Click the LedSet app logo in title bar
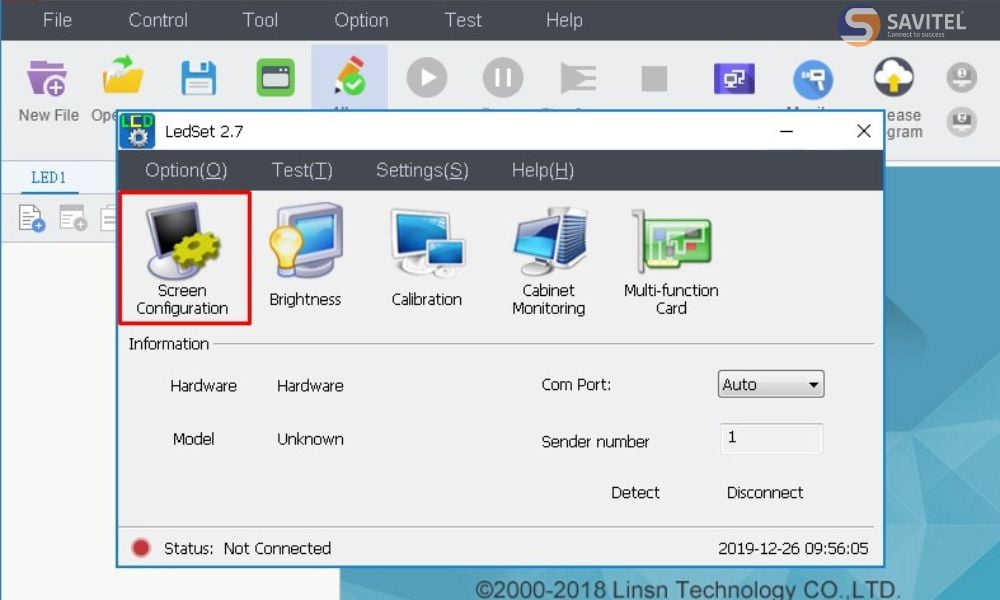The height and width of the screenshot is (600, 1000). 137,131
